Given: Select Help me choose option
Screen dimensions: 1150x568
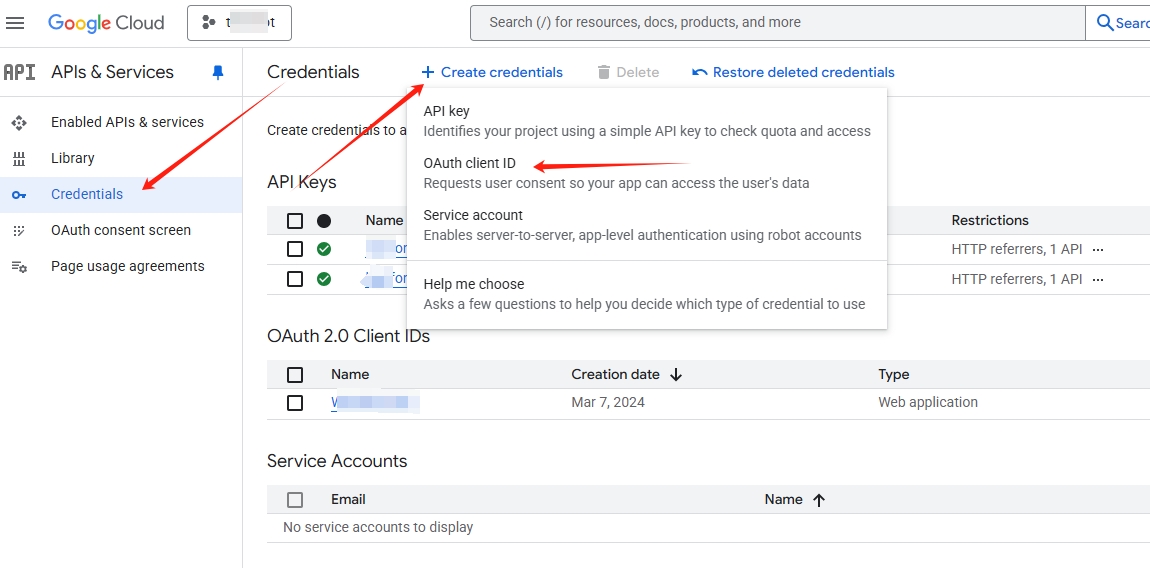Looking at the screenshot, I should 647,294.
